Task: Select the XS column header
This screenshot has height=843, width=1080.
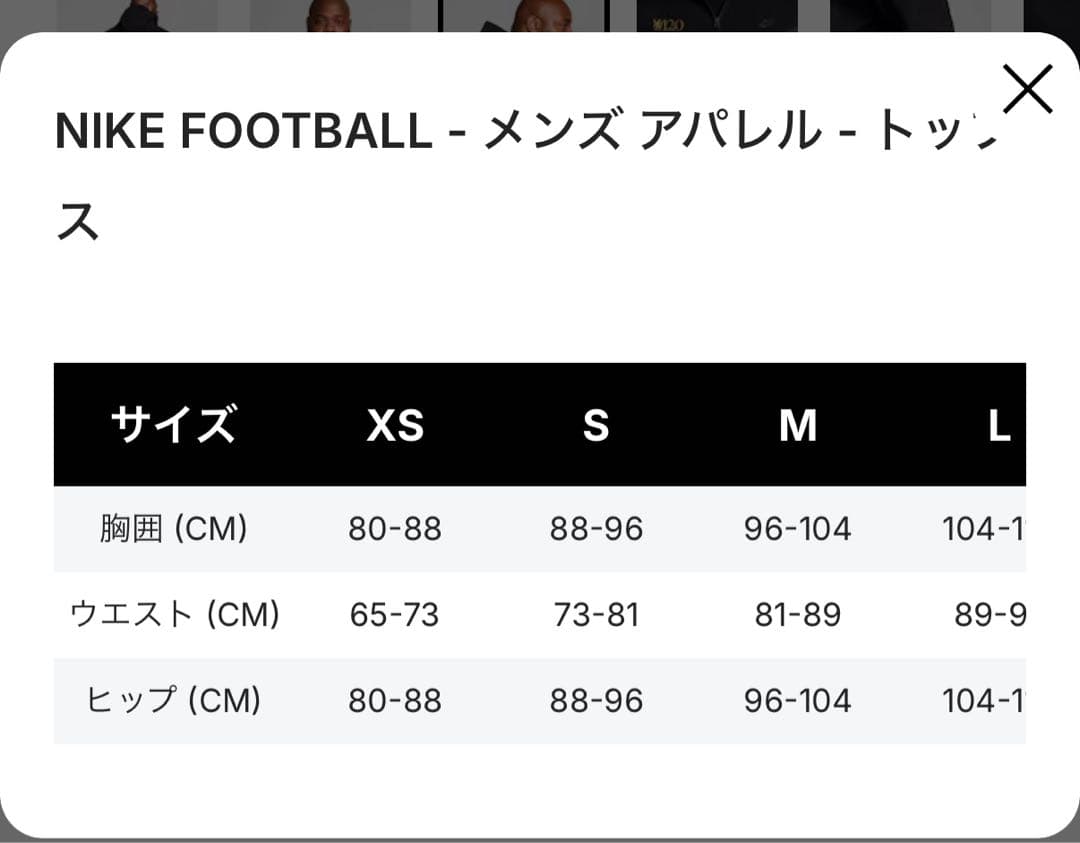Action: click(396, 426)
